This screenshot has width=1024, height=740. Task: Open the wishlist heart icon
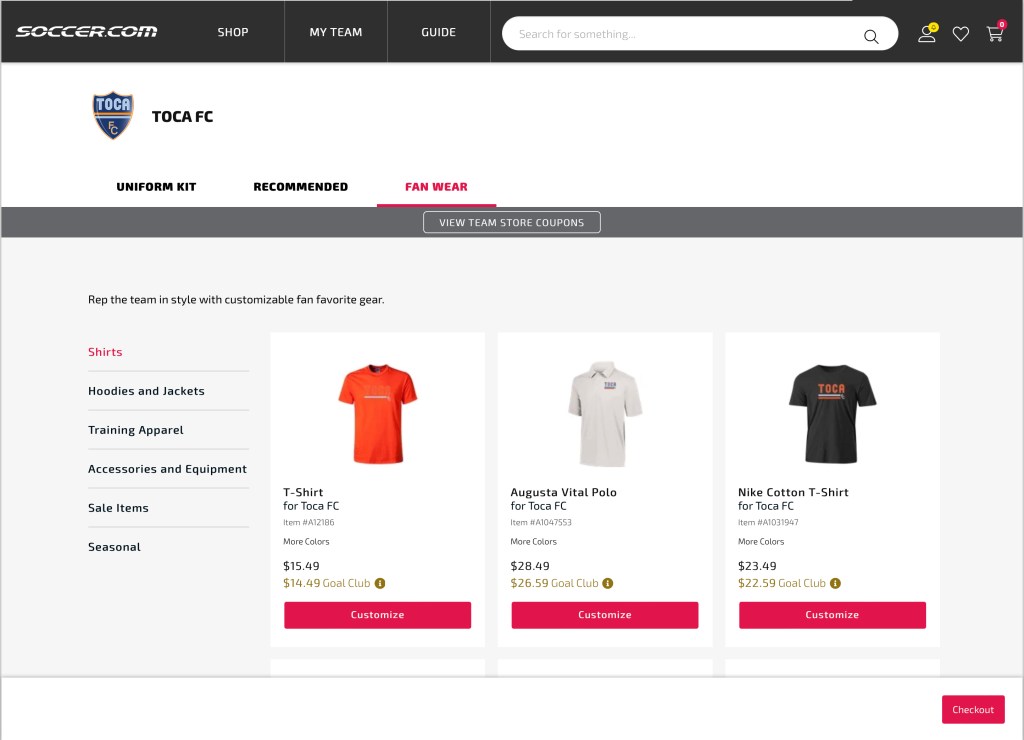(x=960, y=34)
